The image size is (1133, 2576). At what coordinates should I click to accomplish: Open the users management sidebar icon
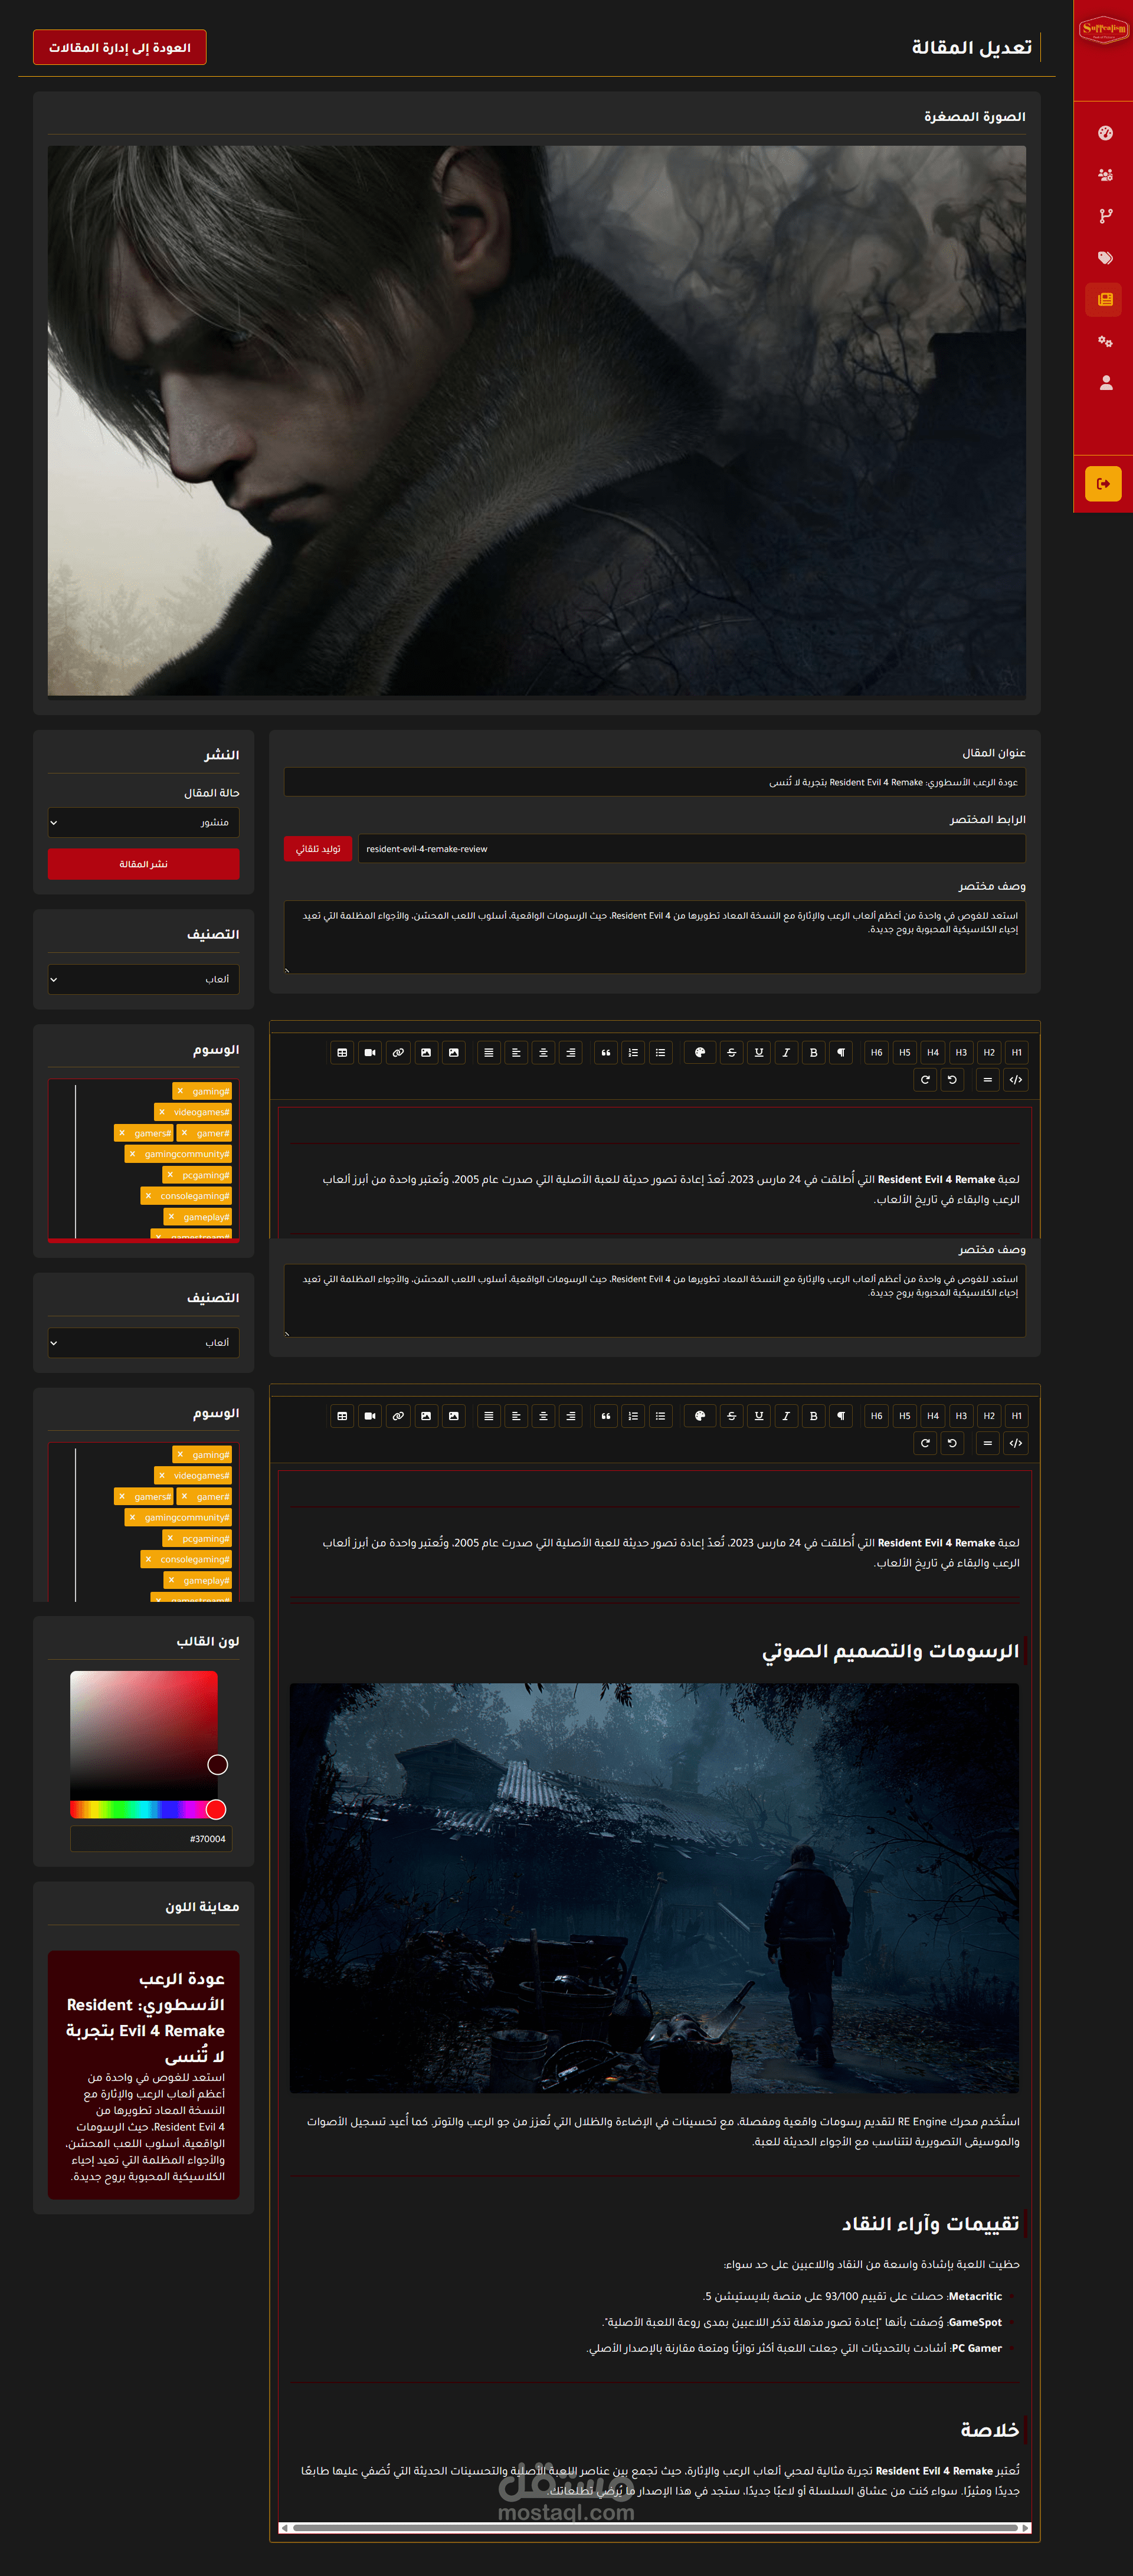tap(1104, 175)
